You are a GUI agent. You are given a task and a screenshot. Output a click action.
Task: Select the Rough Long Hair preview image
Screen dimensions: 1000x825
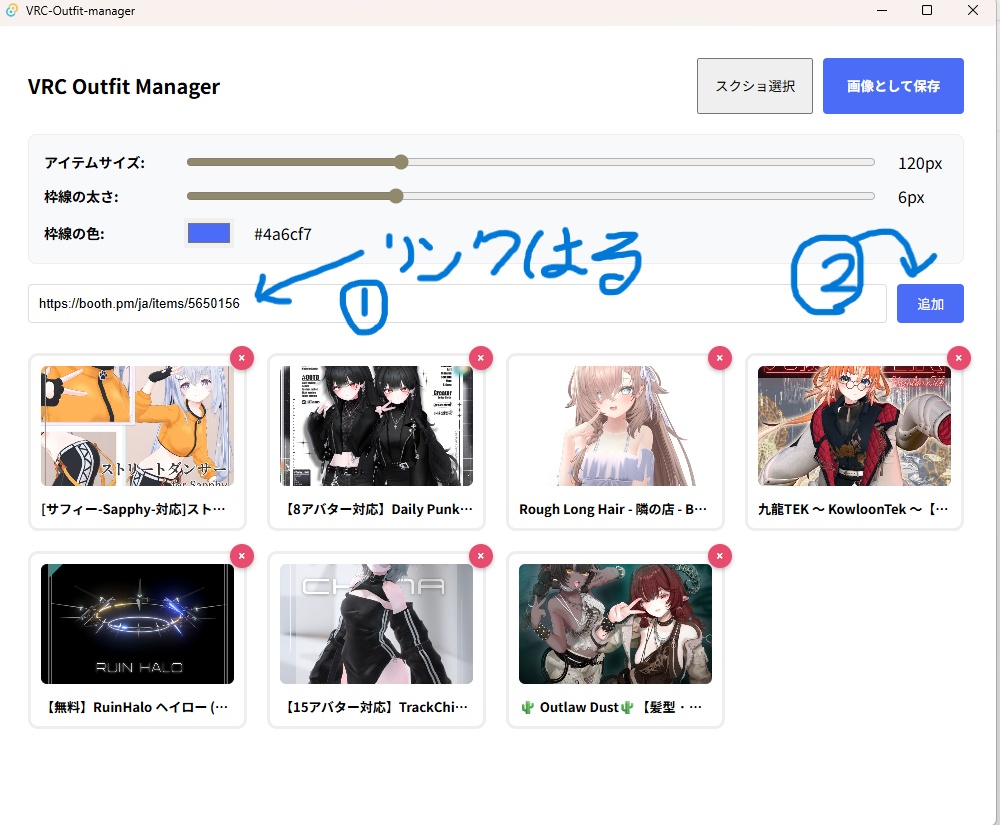point(615,425)
